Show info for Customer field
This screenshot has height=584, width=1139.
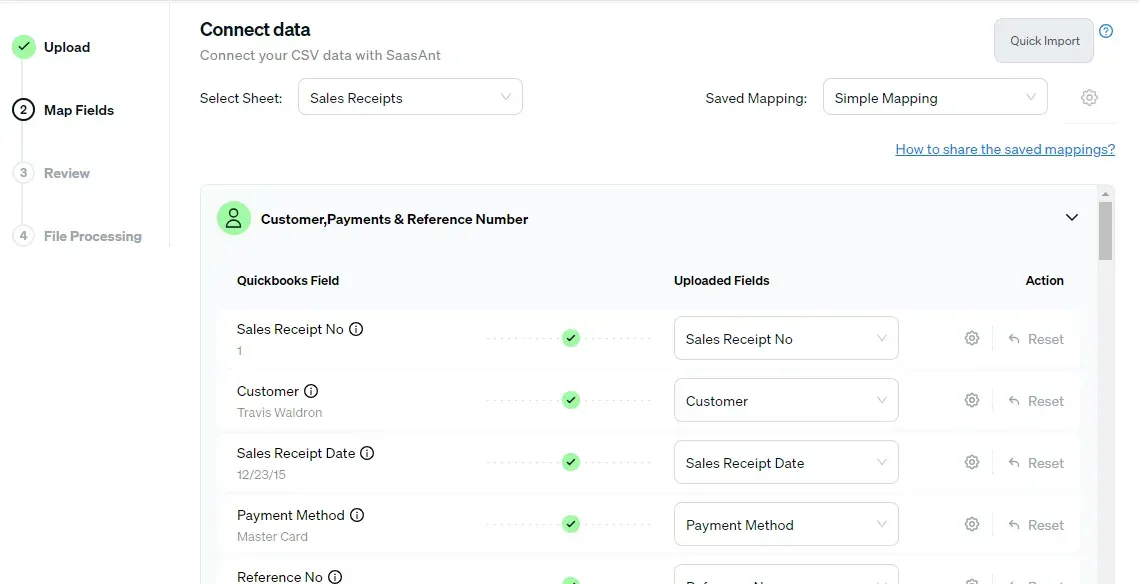pyautogui.click(x=311, y=391)
